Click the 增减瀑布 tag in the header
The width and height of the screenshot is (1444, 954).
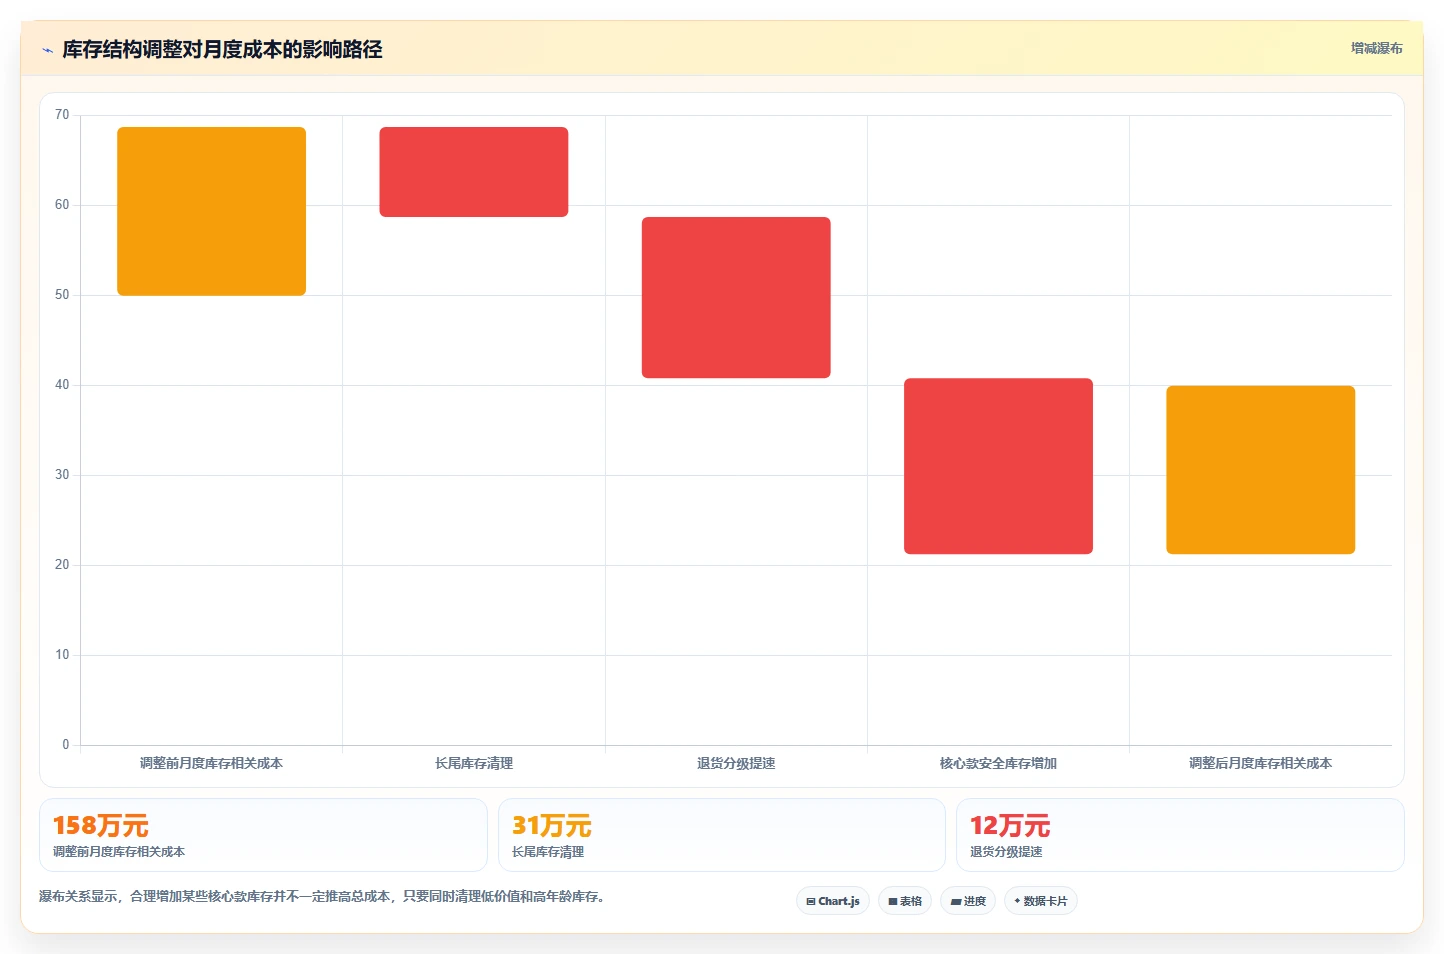[1376, 48]
